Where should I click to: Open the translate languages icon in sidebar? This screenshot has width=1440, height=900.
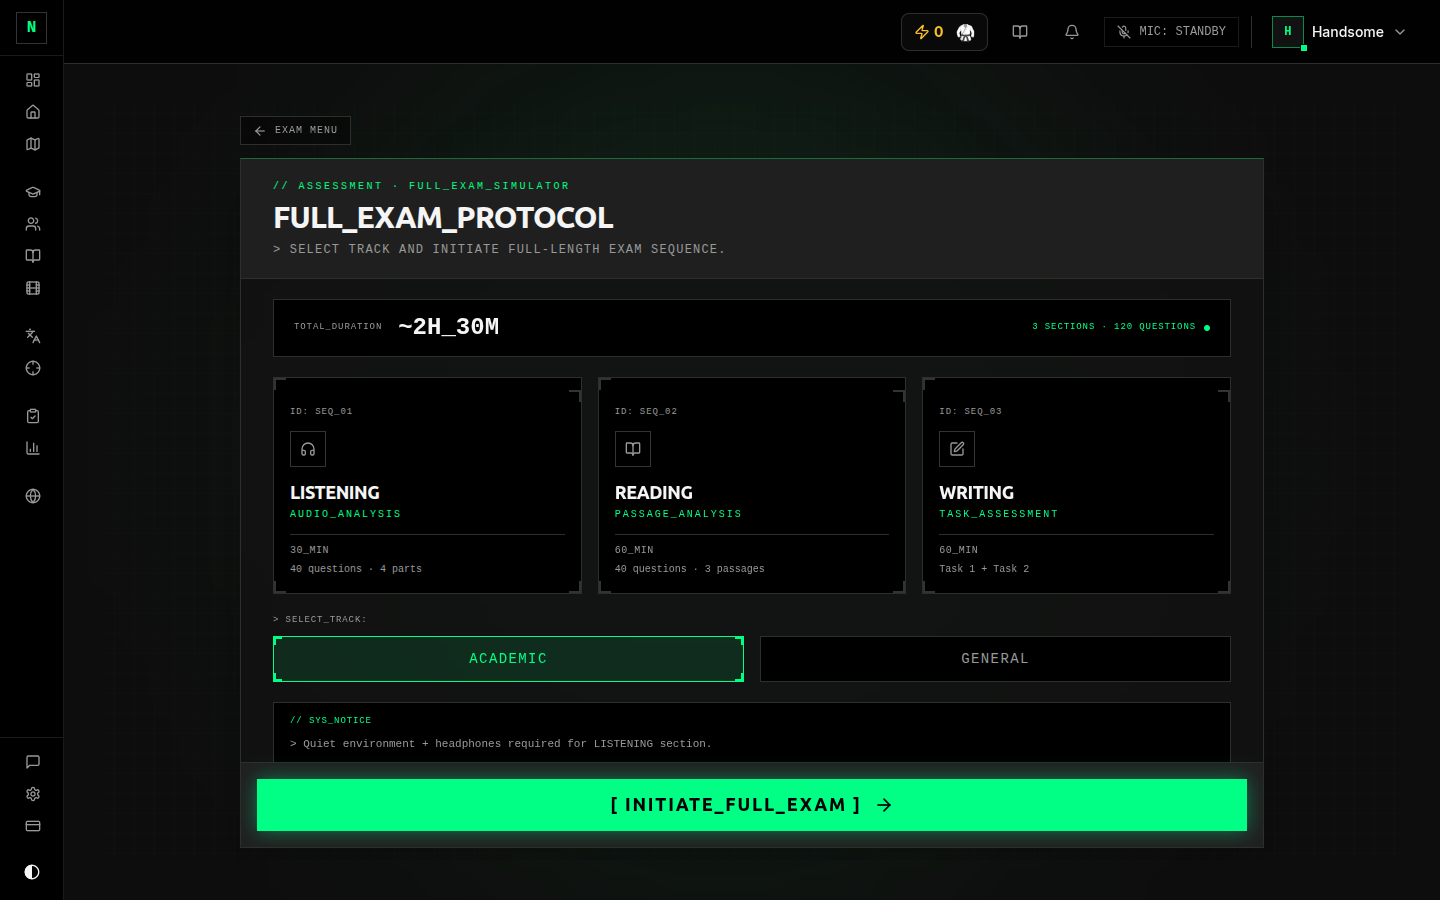pyautogui.click(x=33, y=336)
